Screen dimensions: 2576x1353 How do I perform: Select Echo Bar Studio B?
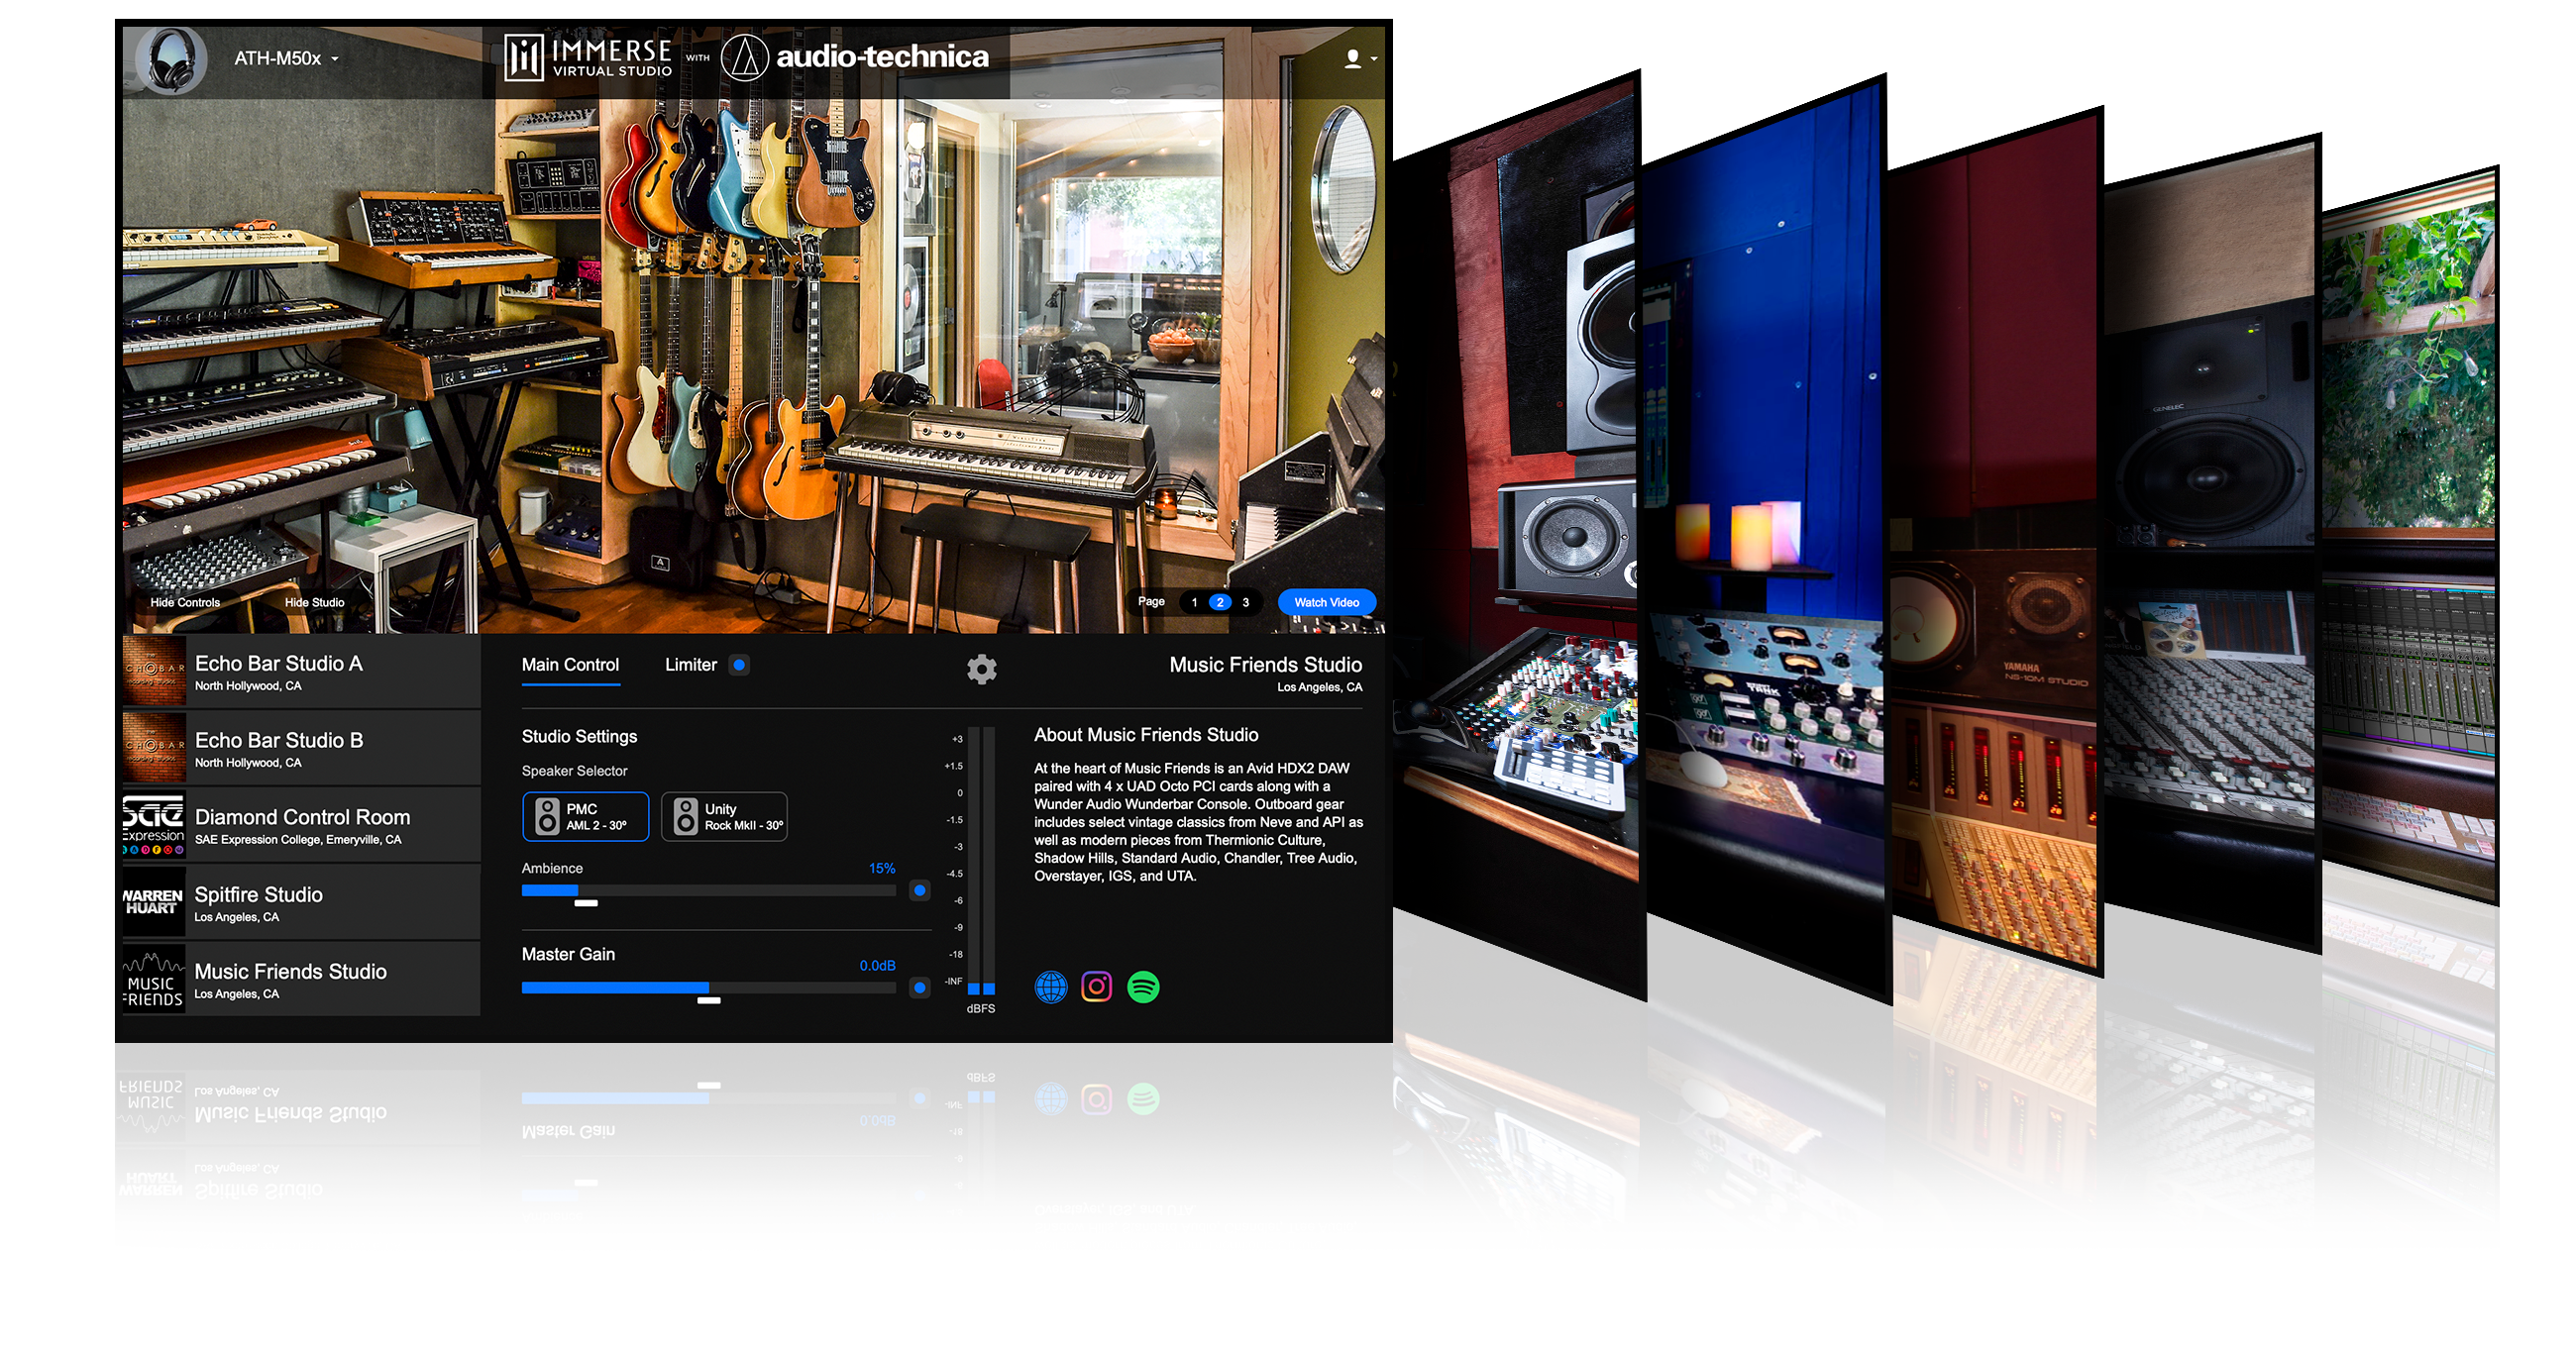[301, 749]
